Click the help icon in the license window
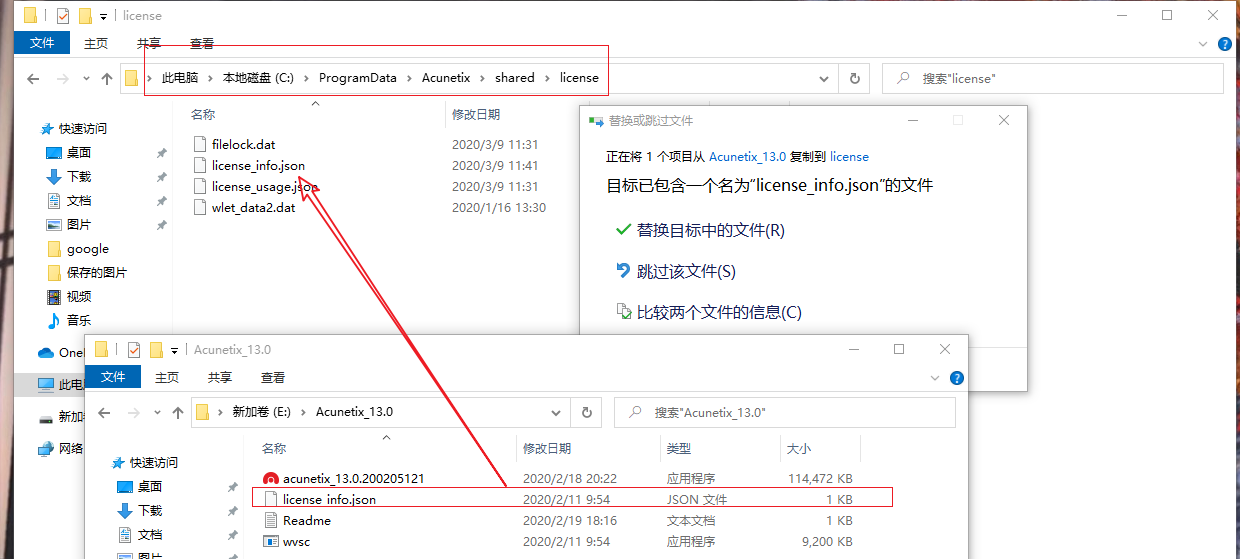1240x559 pixels. [x=1225, y=44]
